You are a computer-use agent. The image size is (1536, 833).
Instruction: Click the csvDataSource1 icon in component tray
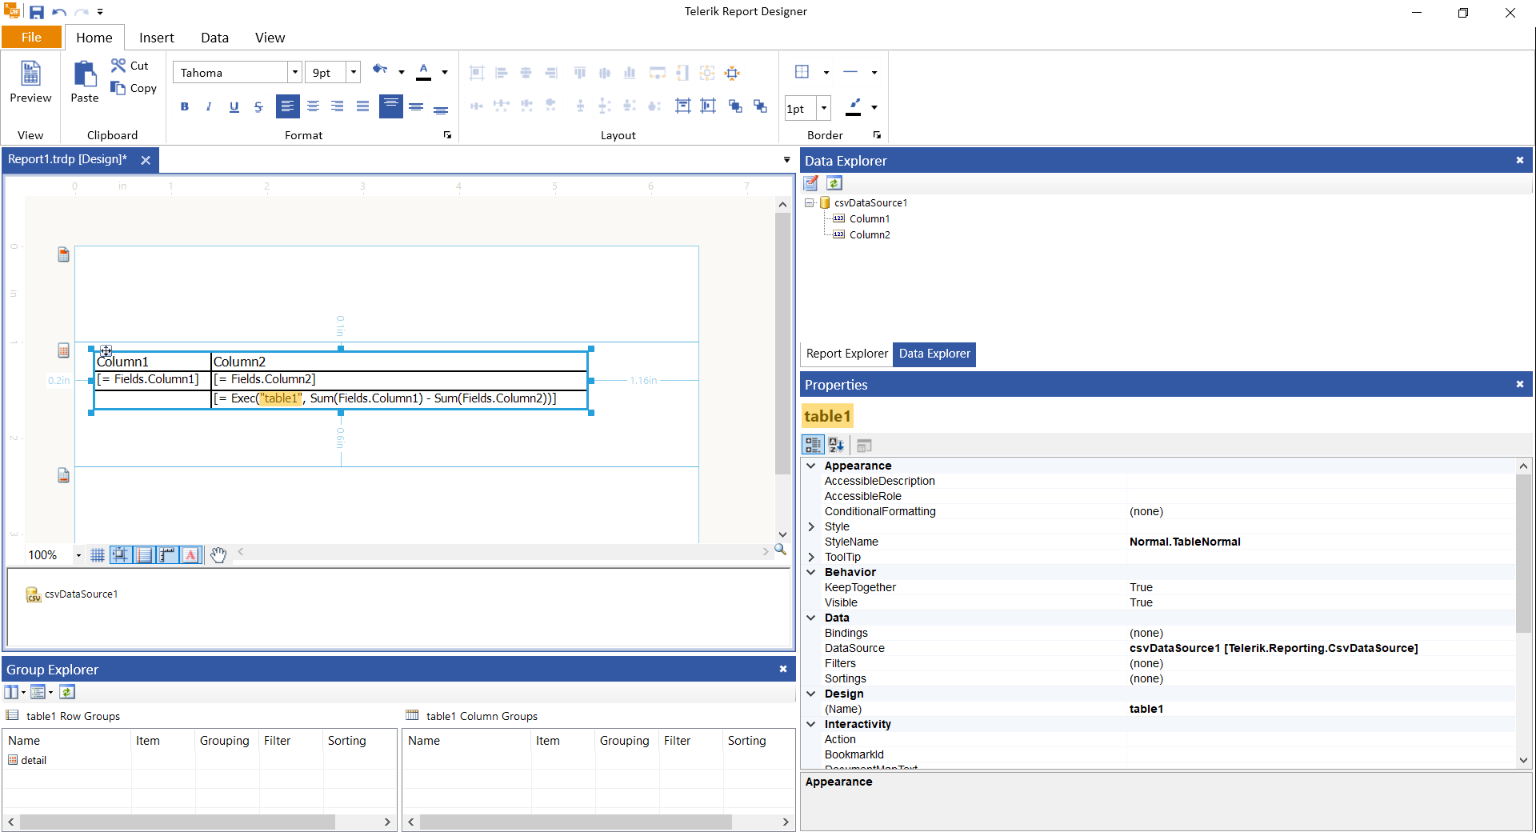pyautogui.click(x=33, y=595)
